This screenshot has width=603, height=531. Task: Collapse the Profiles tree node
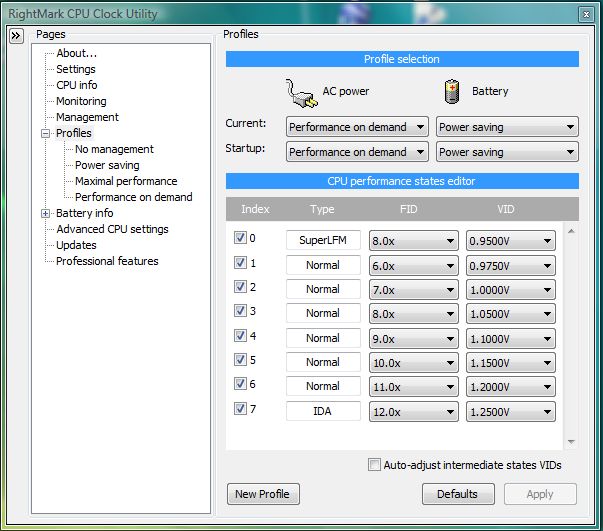tap(45, 133)
